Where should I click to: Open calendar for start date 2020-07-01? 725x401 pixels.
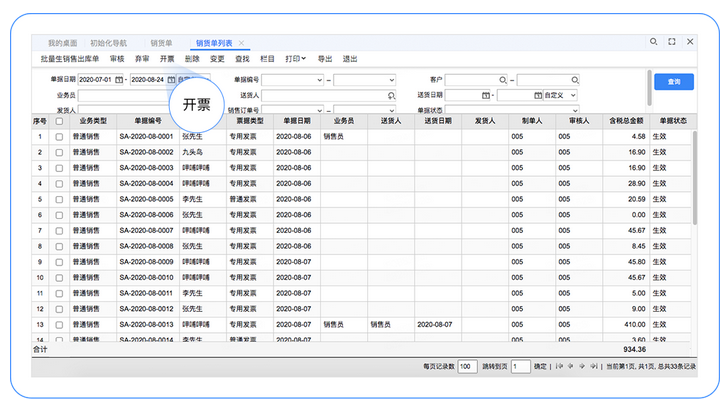coord(119,80)
